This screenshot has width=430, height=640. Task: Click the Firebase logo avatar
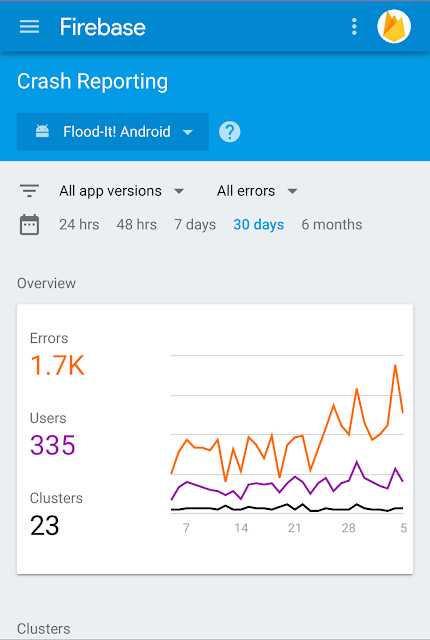tap(394, 27)
